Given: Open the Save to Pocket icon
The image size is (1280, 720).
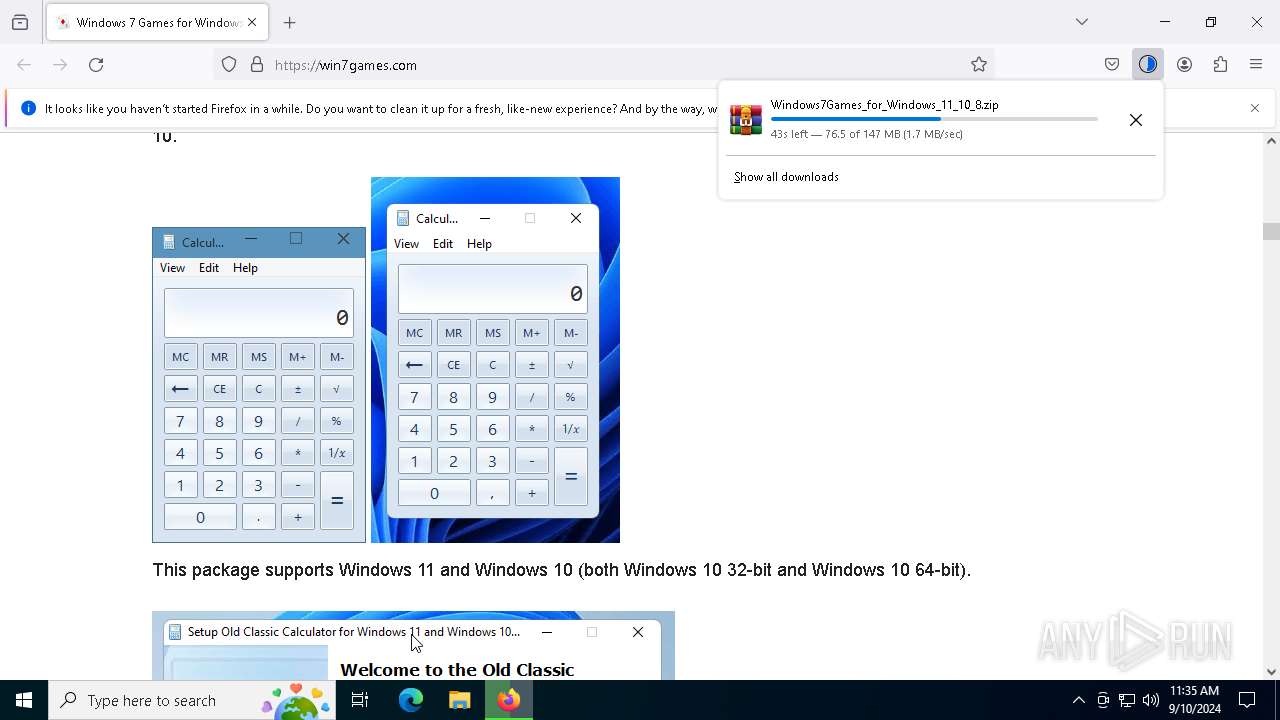Looking at the screenshot, I should 1112,65.
